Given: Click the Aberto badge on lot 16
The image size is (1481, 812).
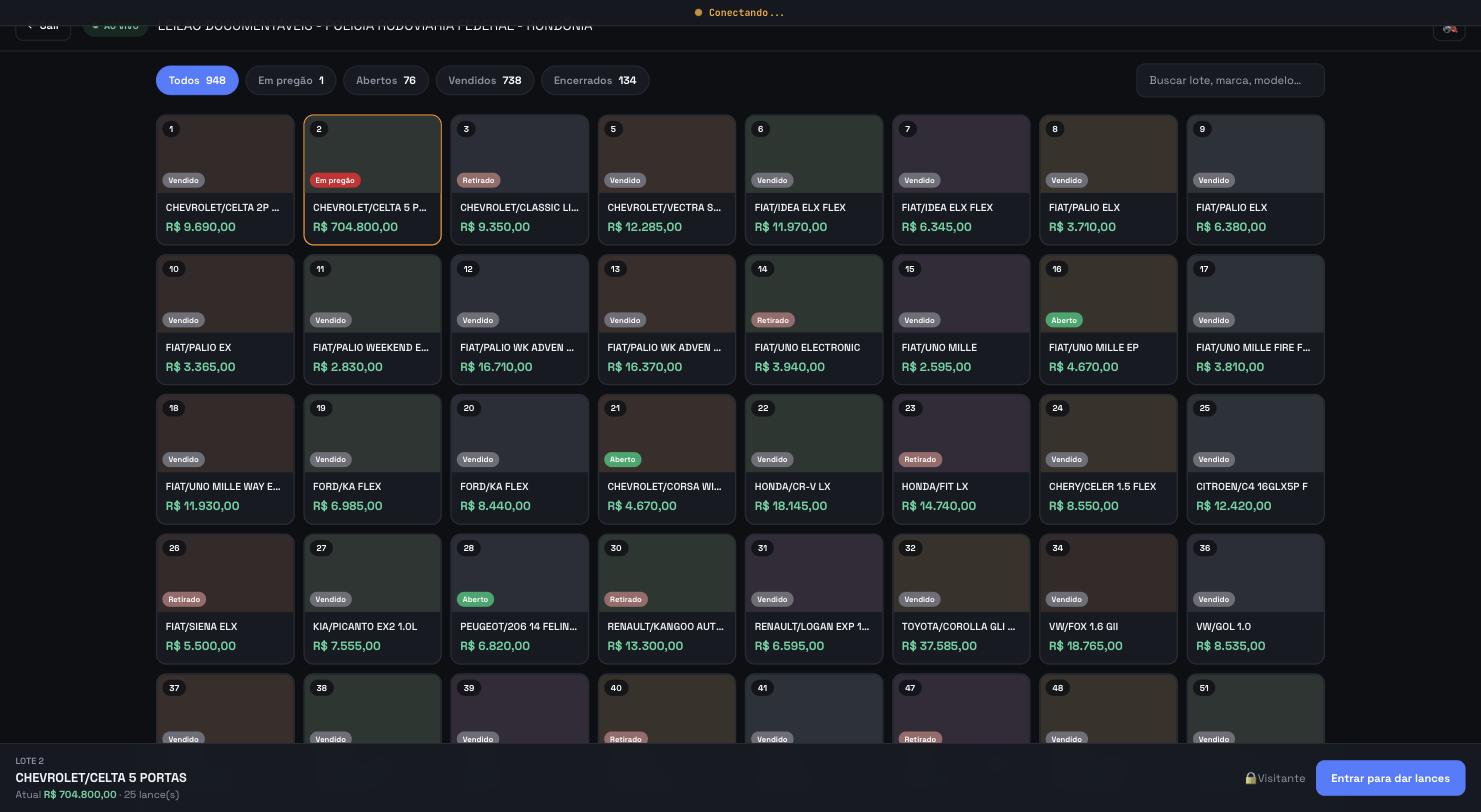Looking at the screenshot, I should pyautogui.click(x=1064, y=320).
